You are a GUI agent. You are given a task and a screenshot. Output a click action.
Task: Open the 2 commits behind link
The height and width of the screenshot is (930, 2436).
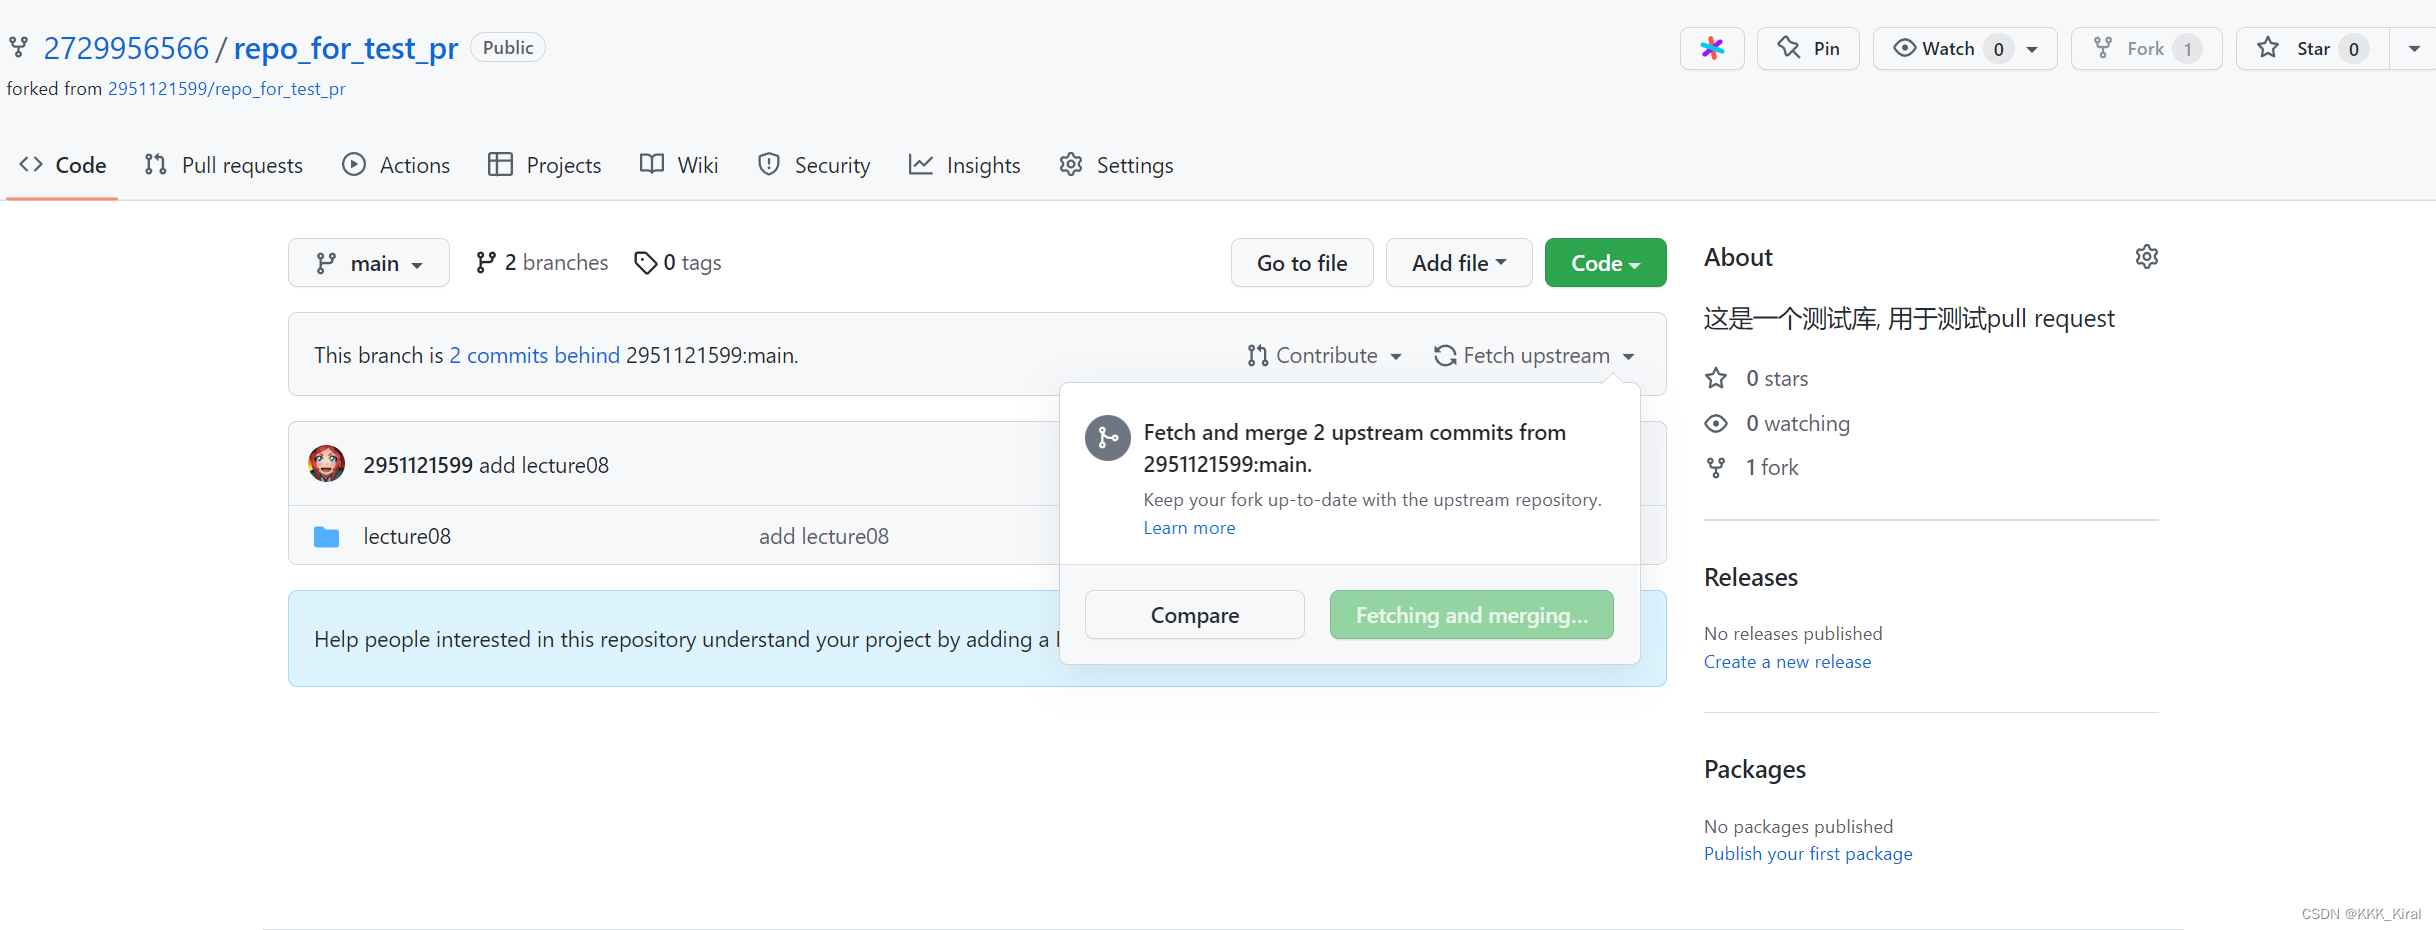pos(535,355)
